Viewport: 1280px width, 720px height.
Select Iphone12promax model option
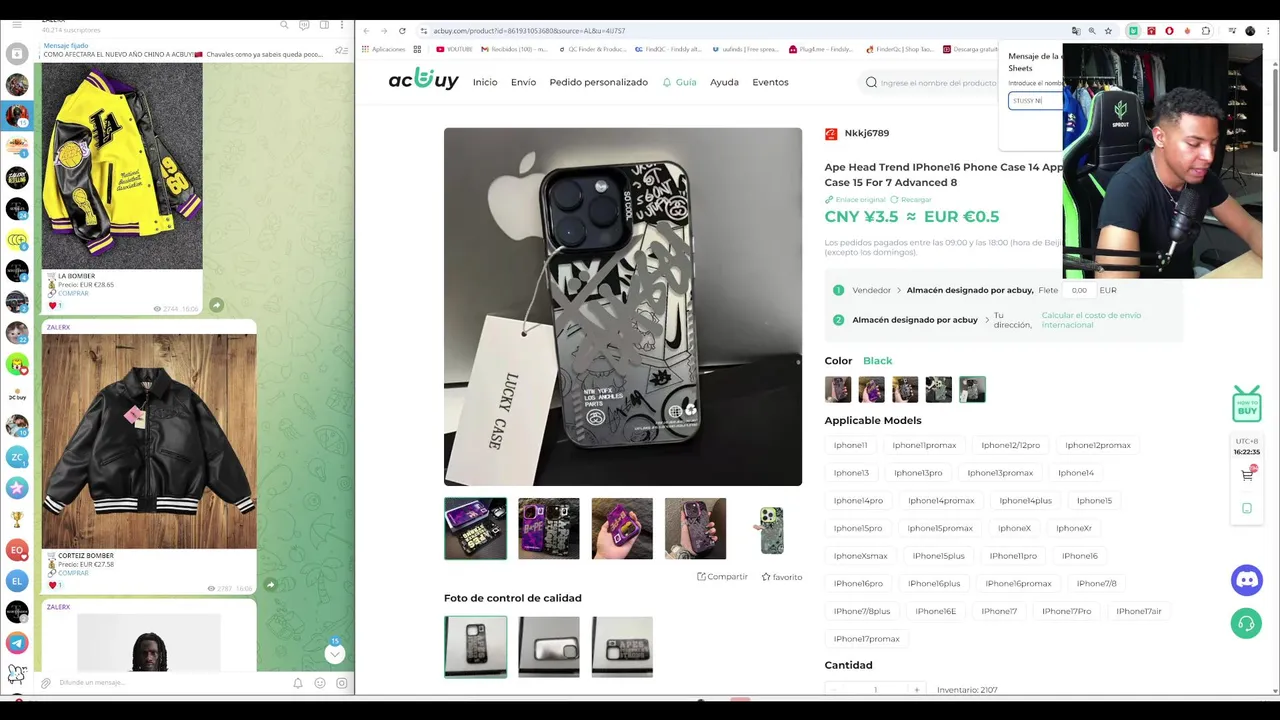[1098, 445]
